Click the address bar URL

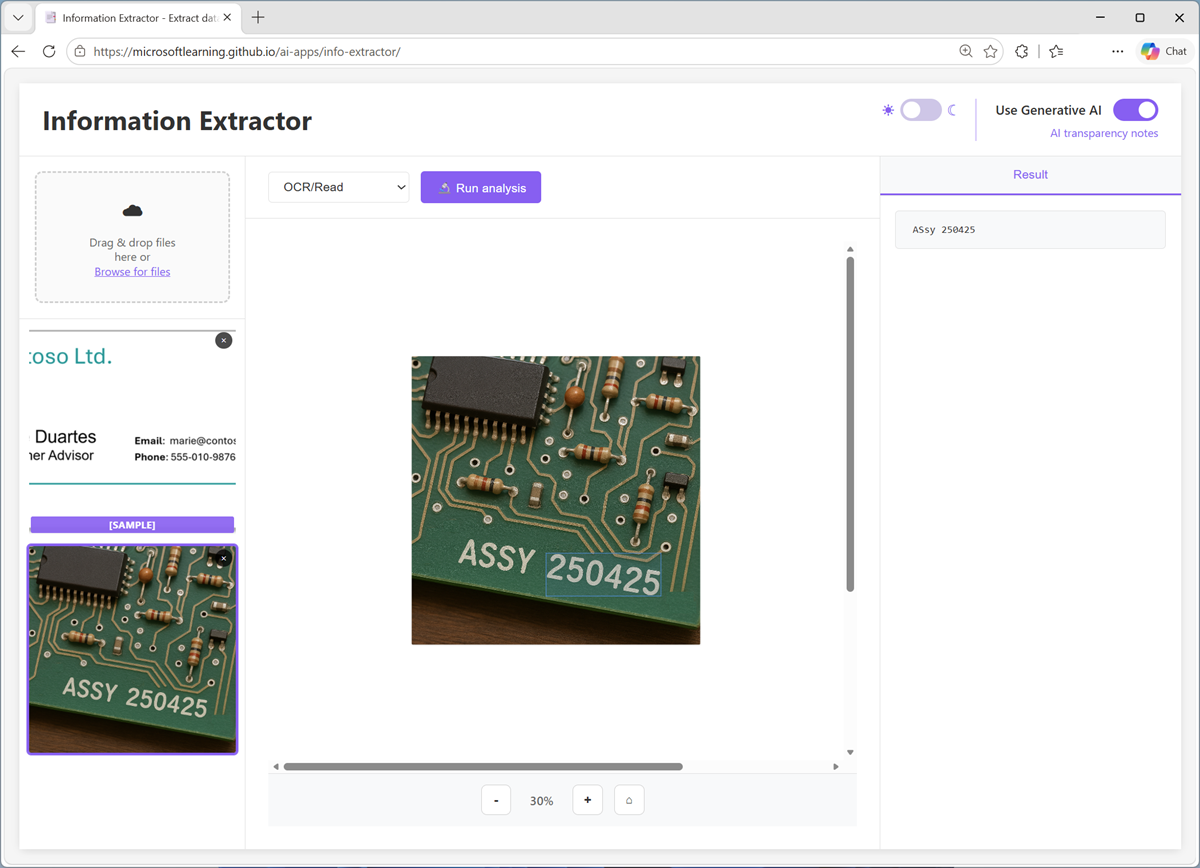tap(247, 51)
